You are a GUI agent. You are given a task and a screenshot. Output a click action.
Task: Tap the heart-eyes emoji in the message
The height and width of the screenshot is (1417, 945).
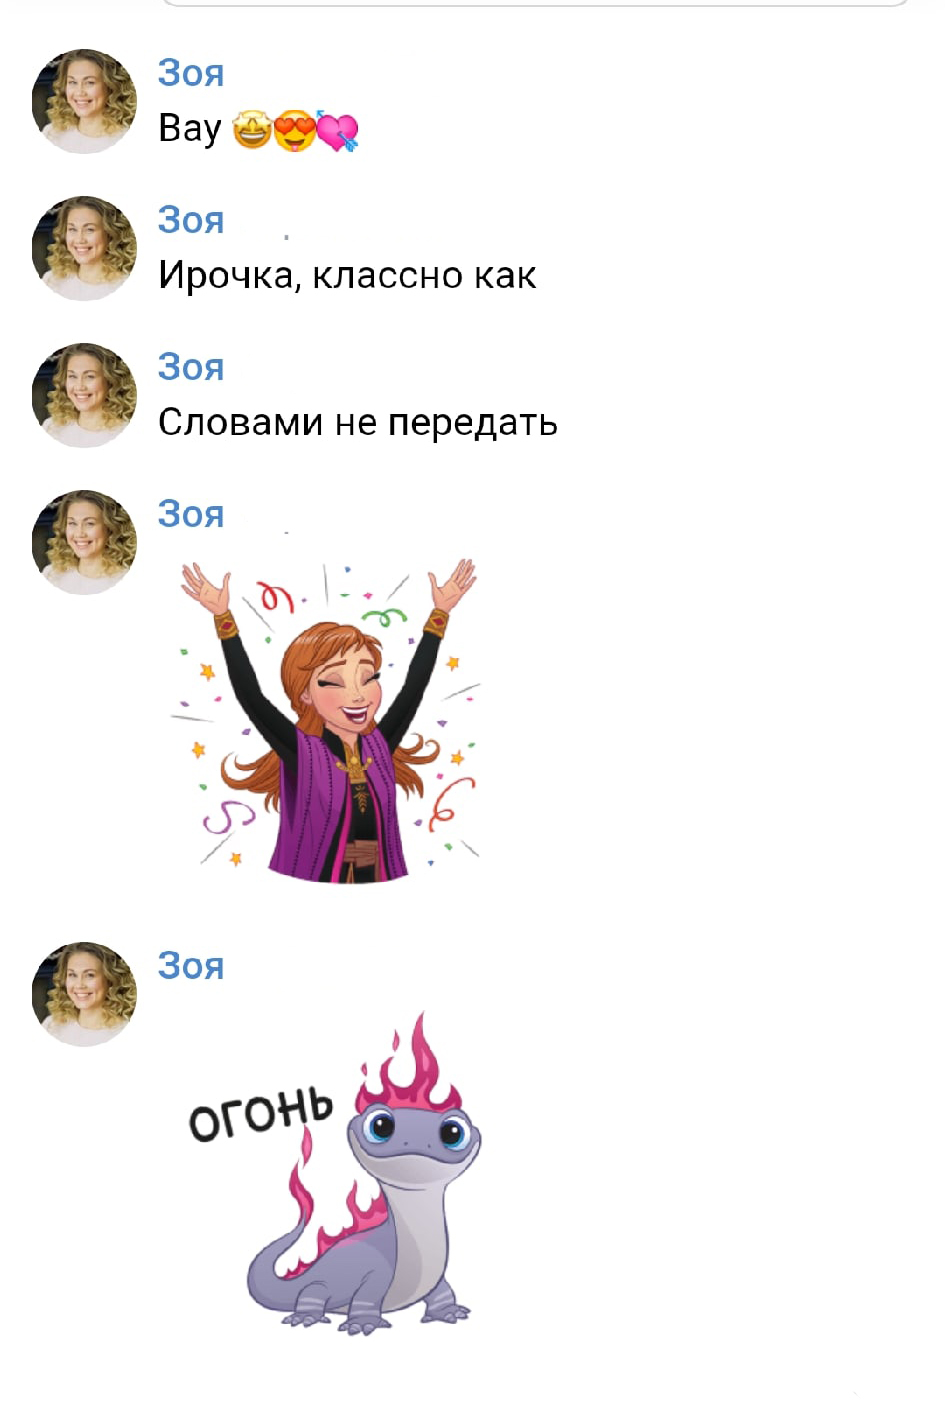(x=294, y=131)
